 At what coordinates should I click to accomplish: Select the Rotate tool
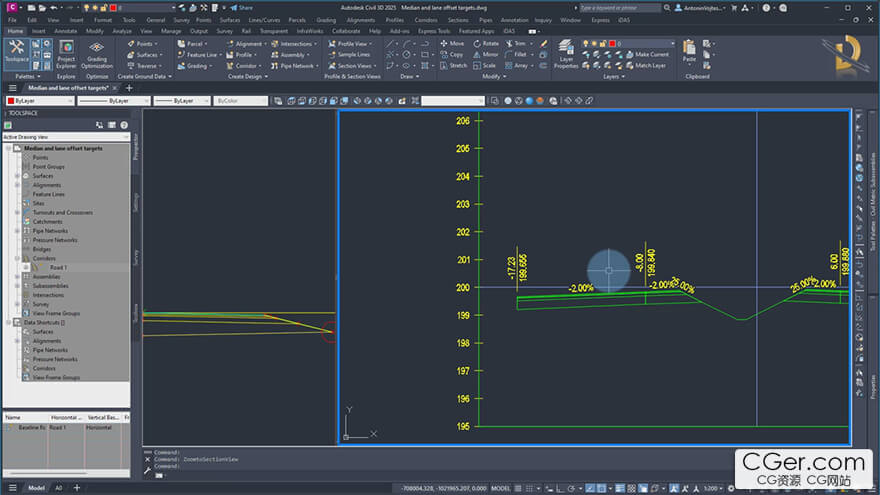coord(486,43)
